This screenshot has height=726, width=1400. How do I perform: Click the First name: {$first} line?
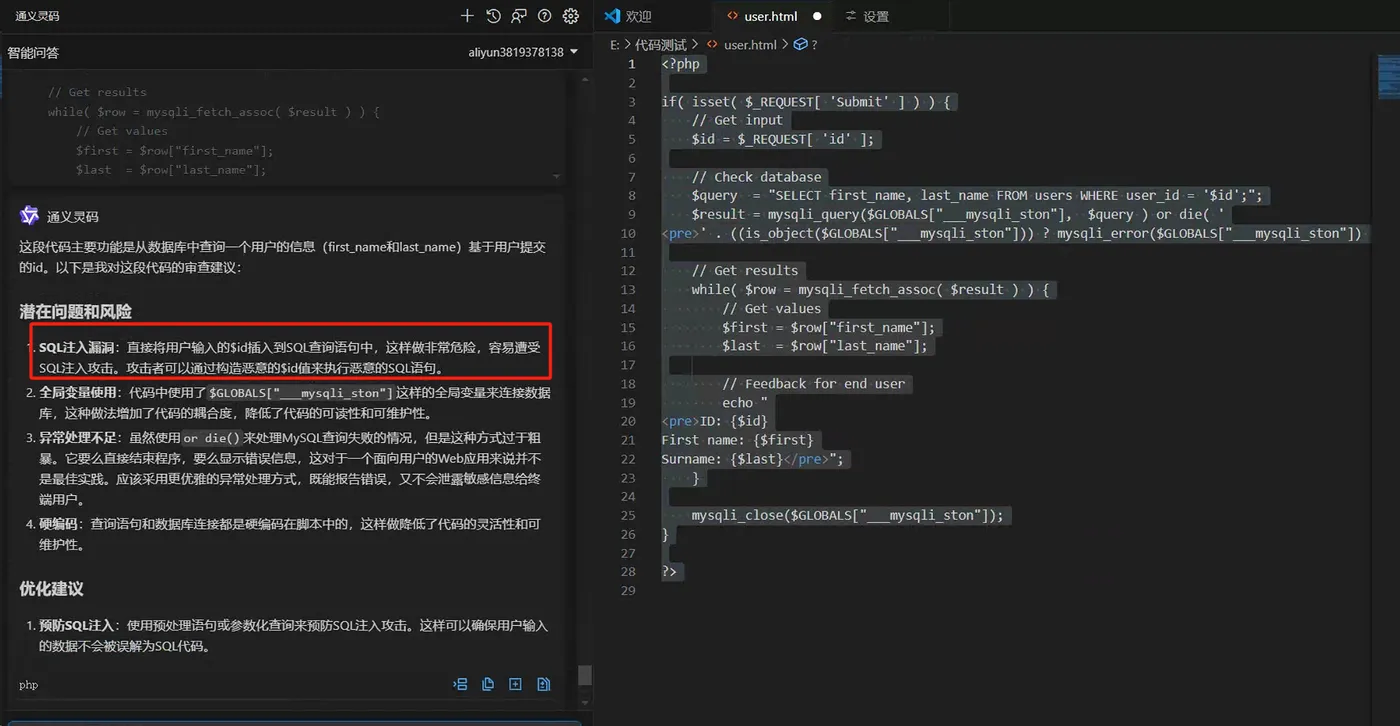739,440
